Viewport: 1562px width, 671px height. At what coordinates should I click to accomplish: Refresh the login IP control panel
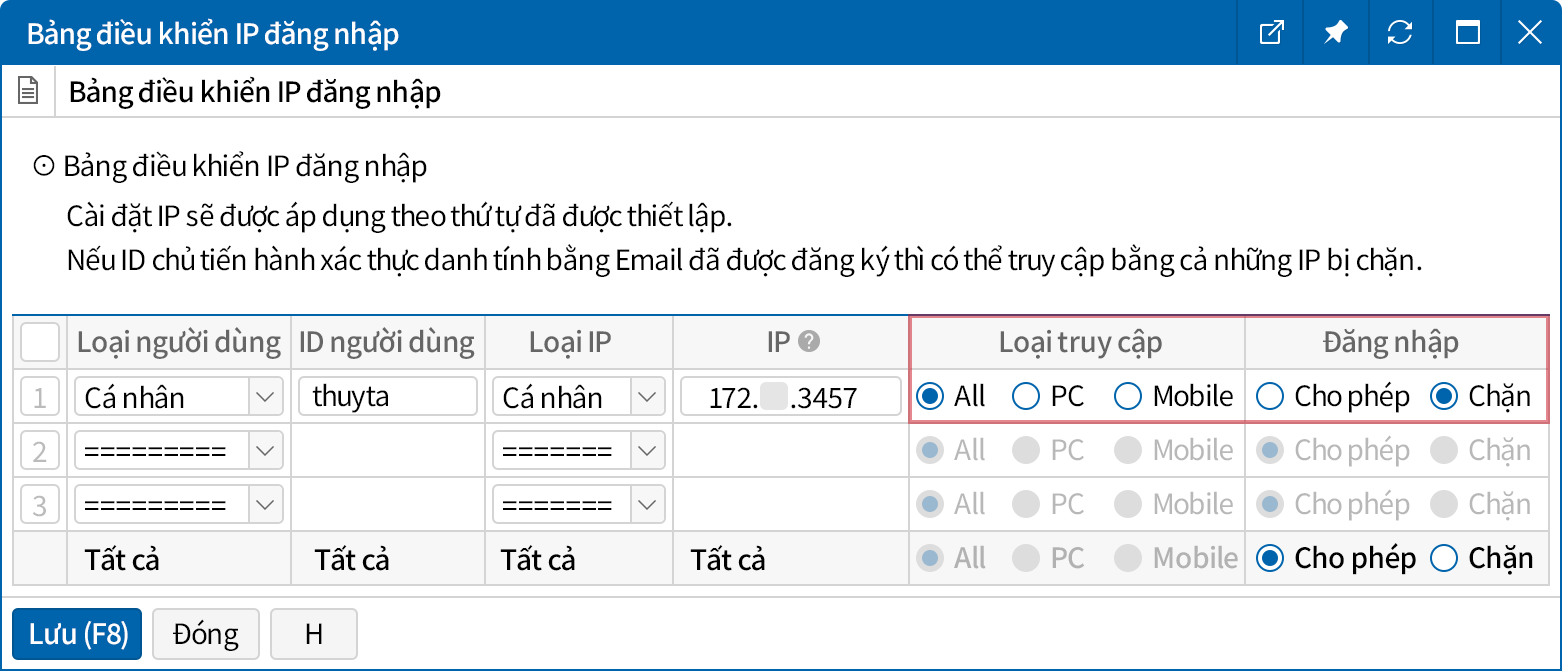point(1400,33)
